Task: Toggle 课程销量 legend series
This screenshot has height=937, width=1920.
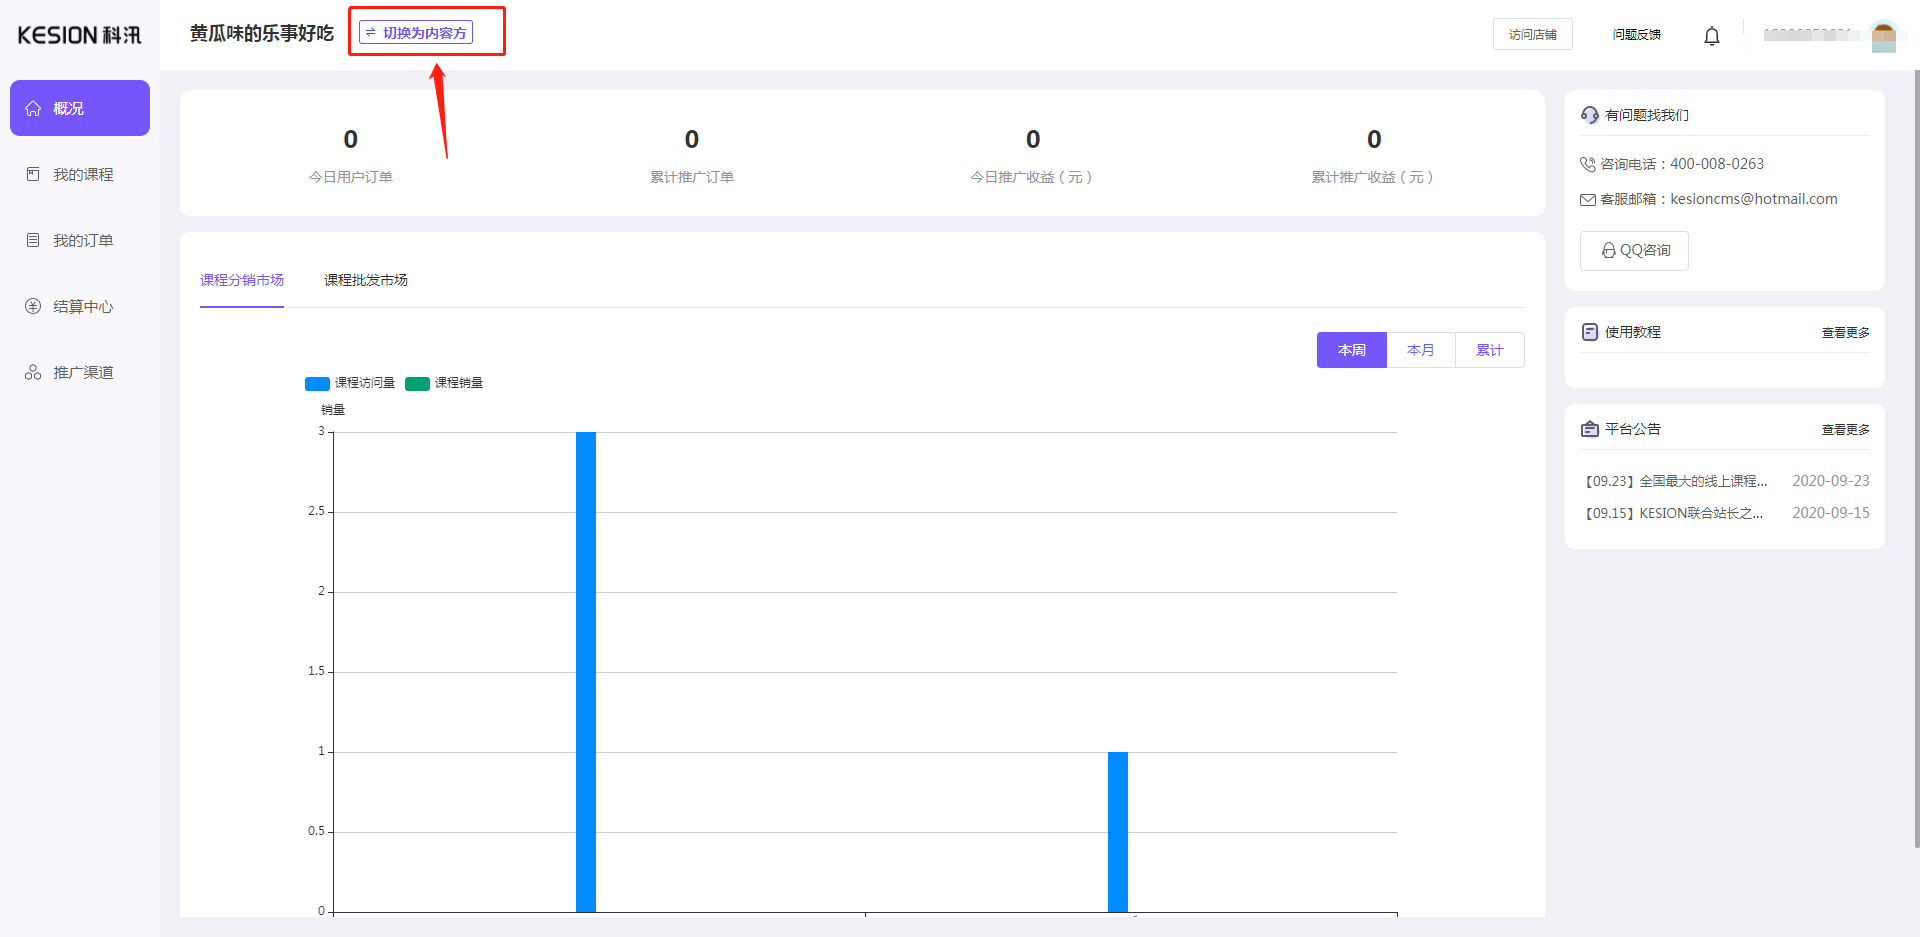Action: coord(445,383)
